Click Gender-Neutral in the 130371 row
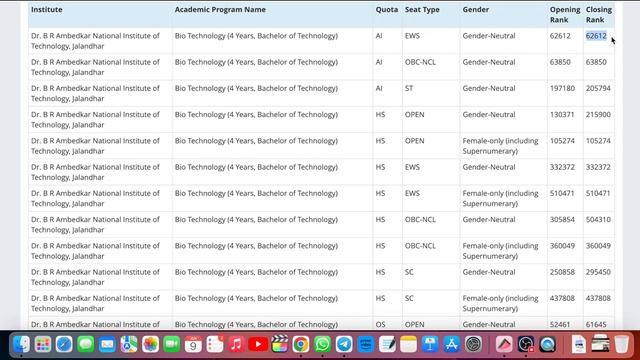Viewport: 640px width, 360px height. 489,115
